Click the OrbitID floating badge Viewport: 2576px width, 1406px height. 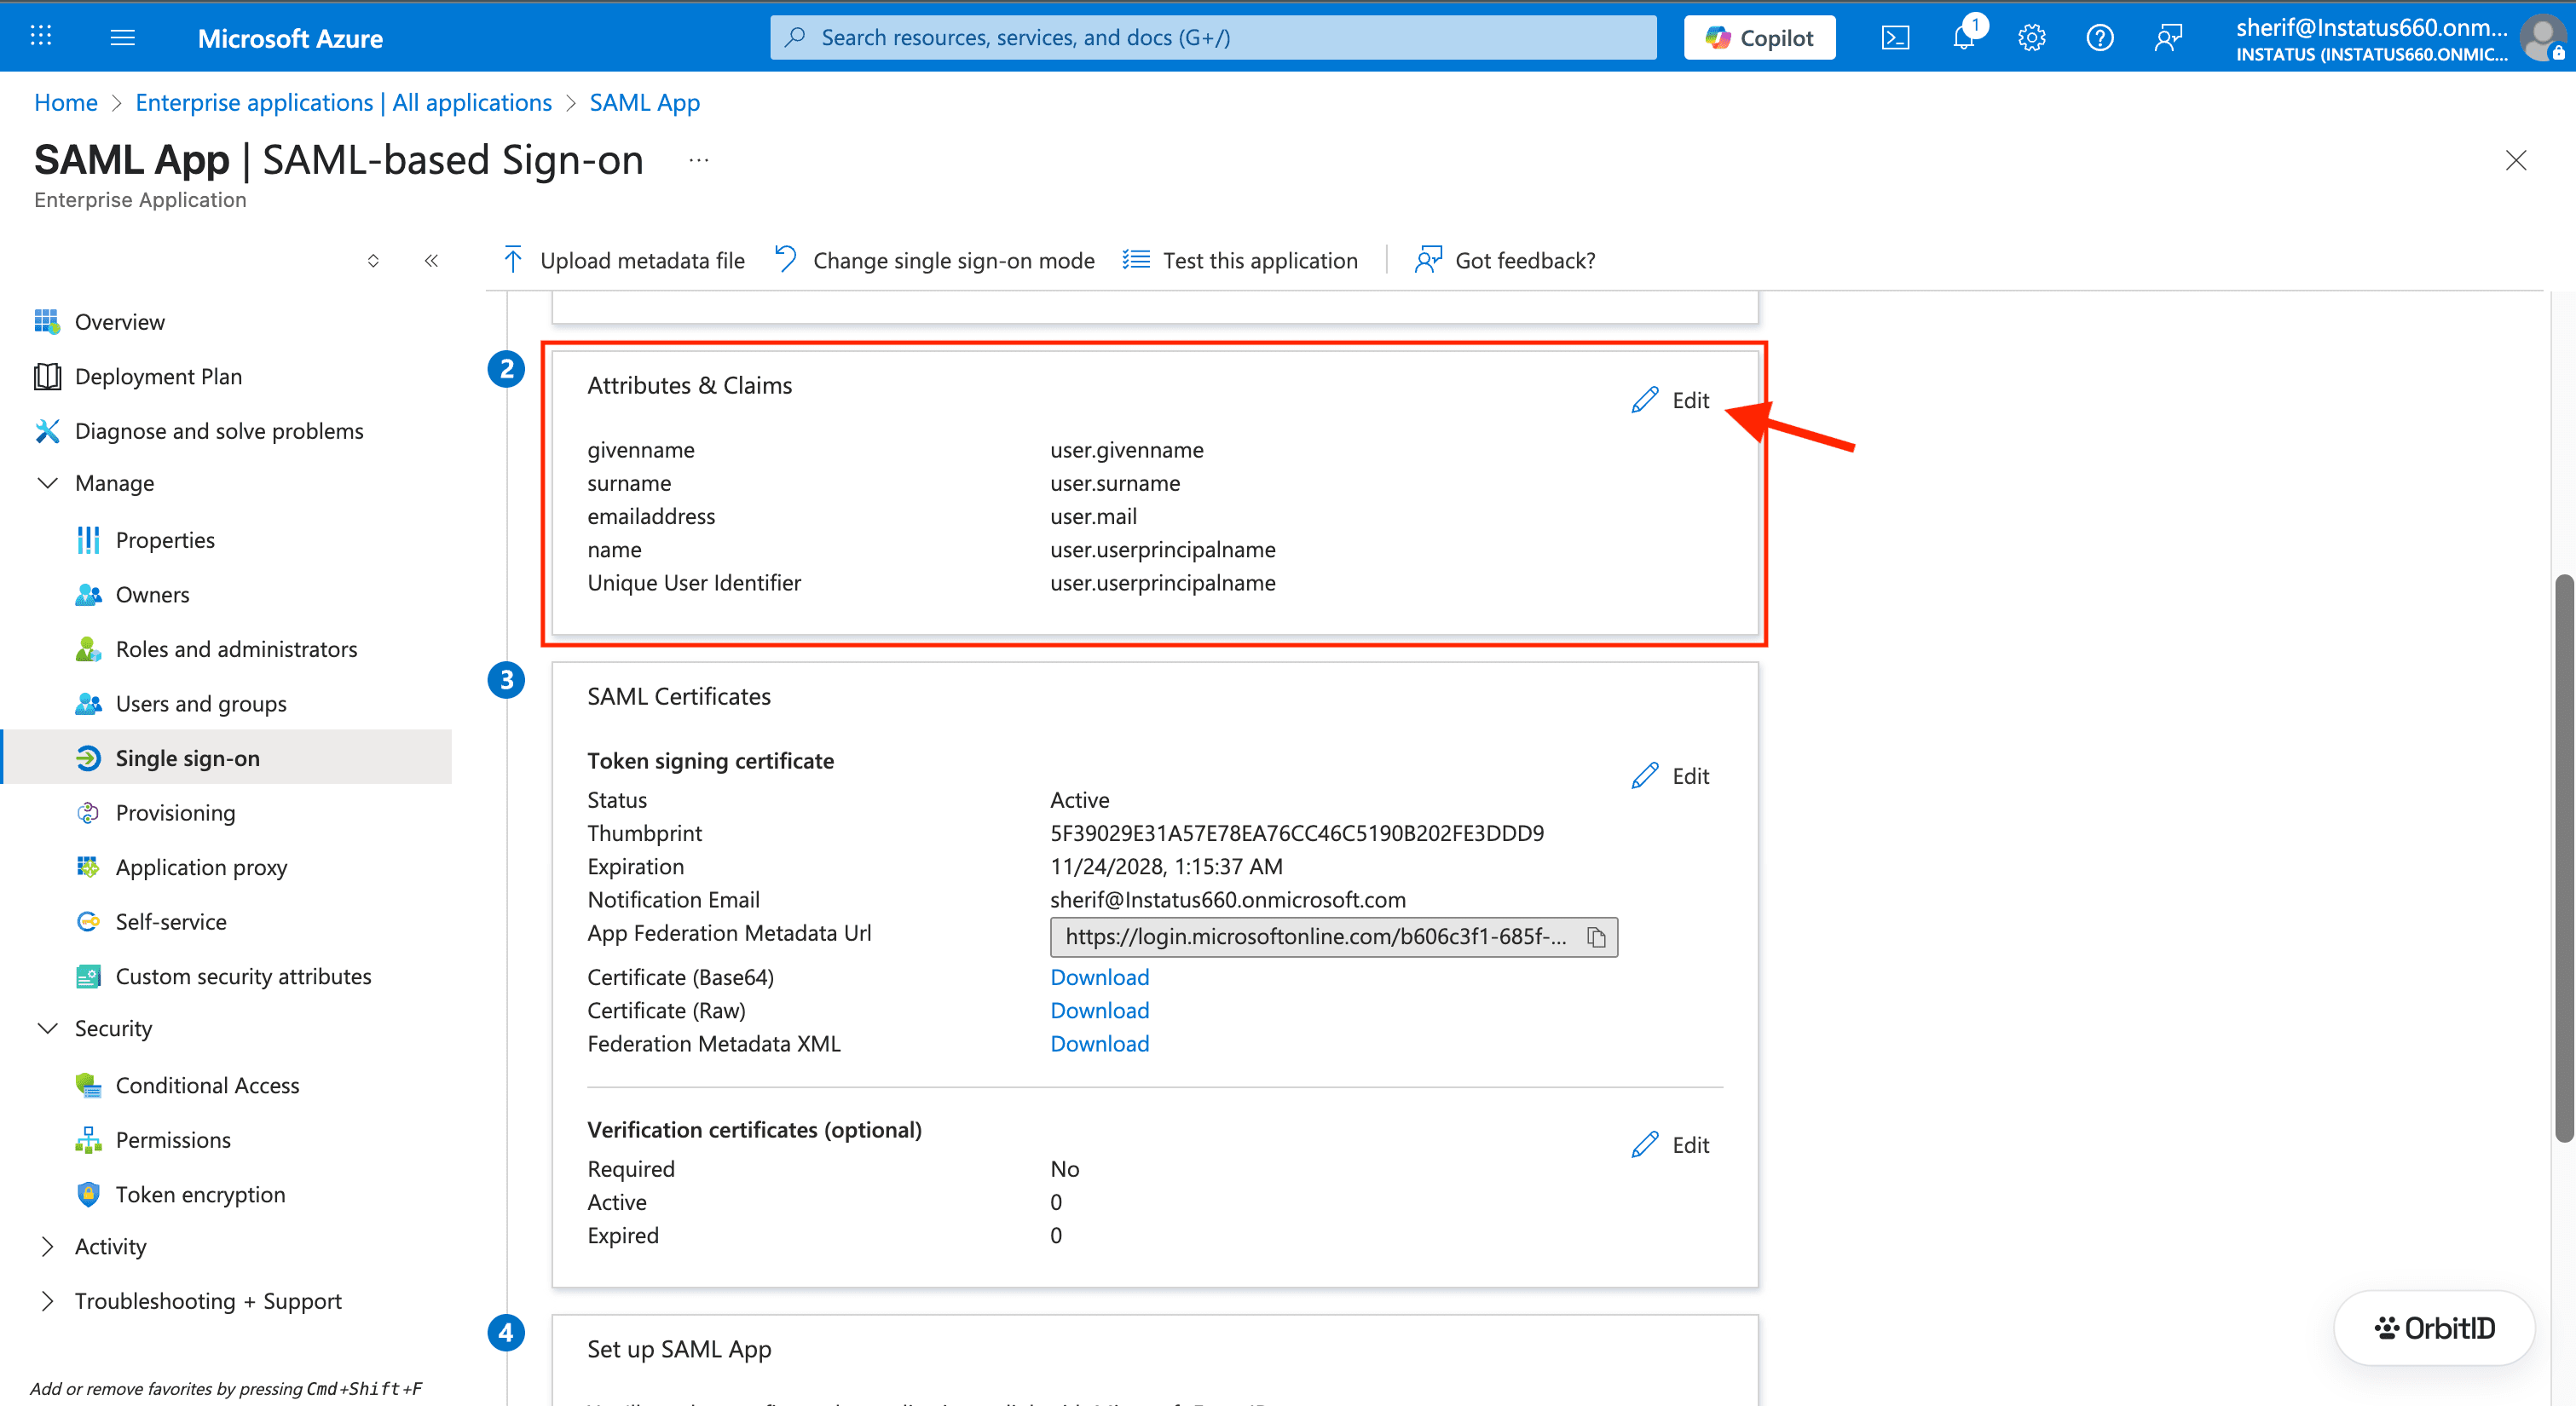click(x=2434, y=1328)
